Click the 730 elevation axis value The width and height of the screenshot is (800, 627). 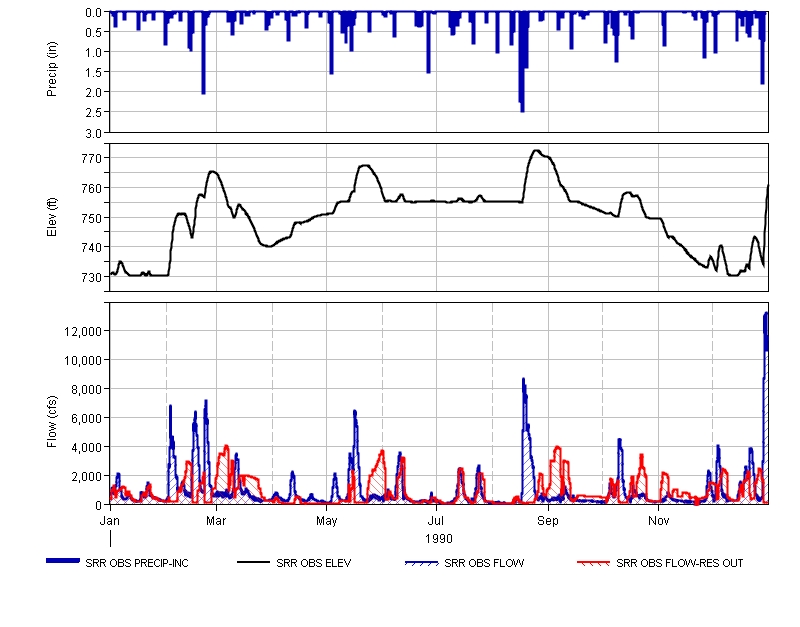click(92, 277)
